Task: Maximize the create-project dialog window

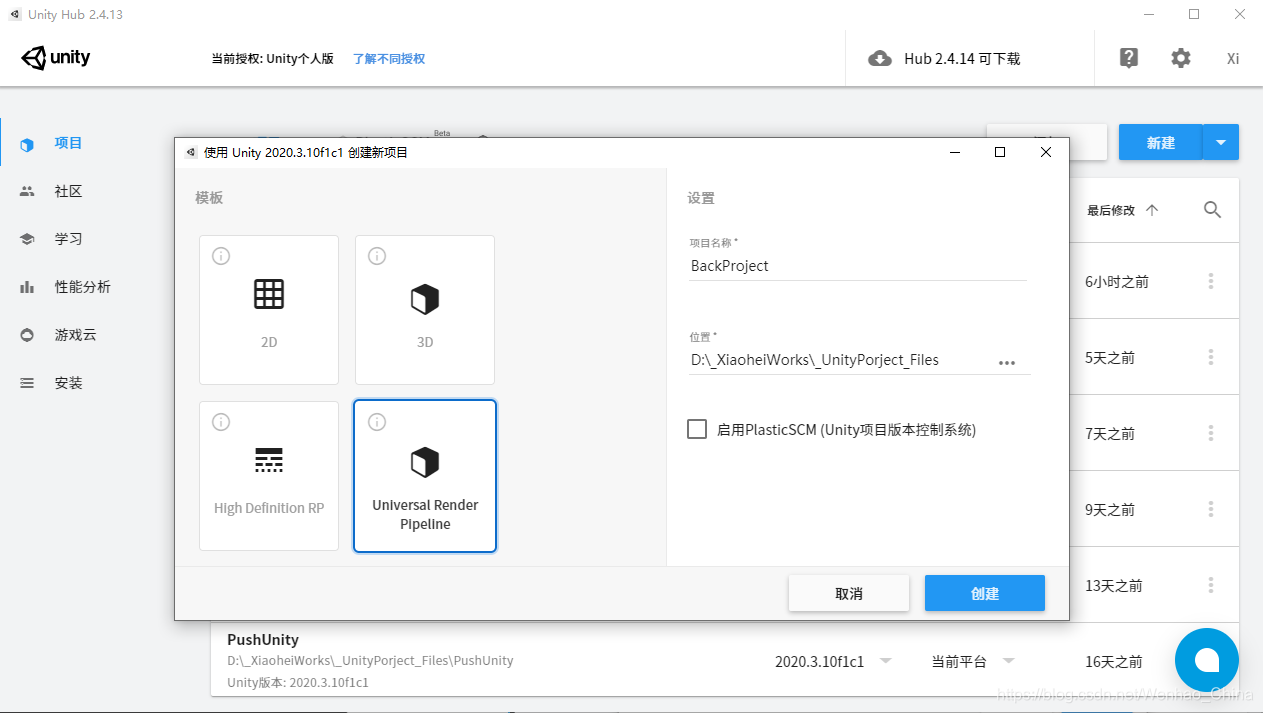Action: point(1000,152)
